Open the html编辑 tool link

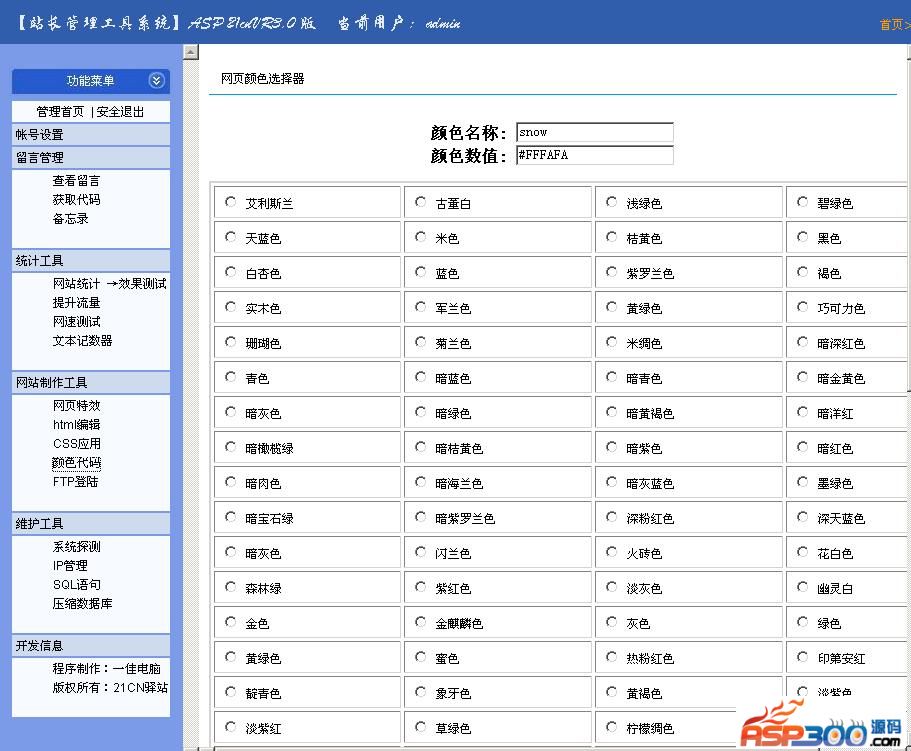coord(76,425)
